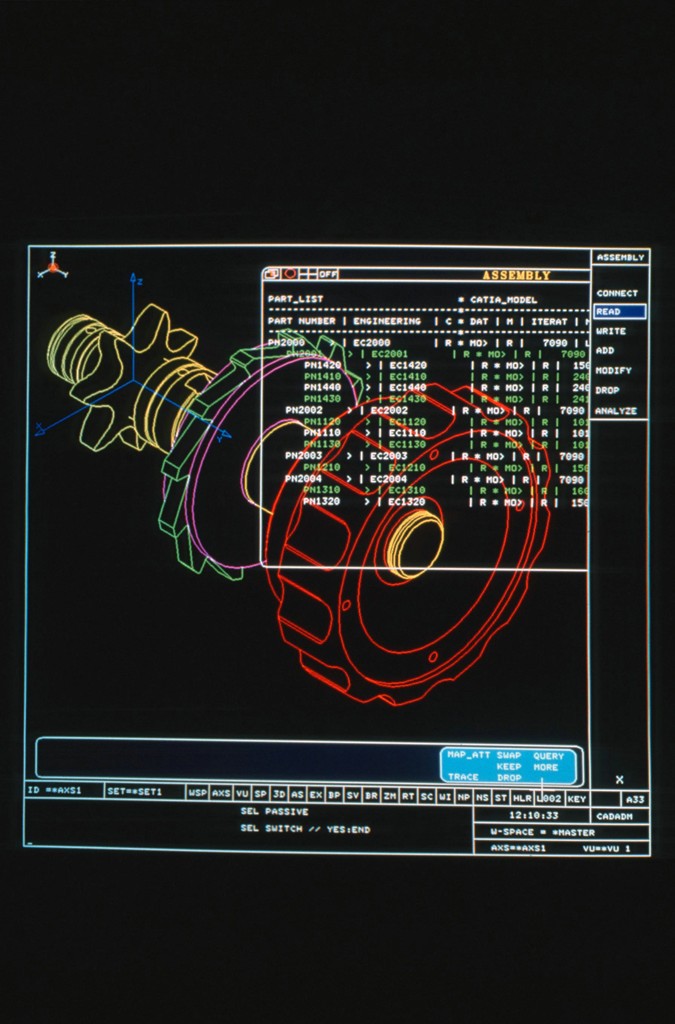Click the PN1320 part row in the list
This screenshot has width=675, height=1024.
pyautogui.click(x=322, y=502)
